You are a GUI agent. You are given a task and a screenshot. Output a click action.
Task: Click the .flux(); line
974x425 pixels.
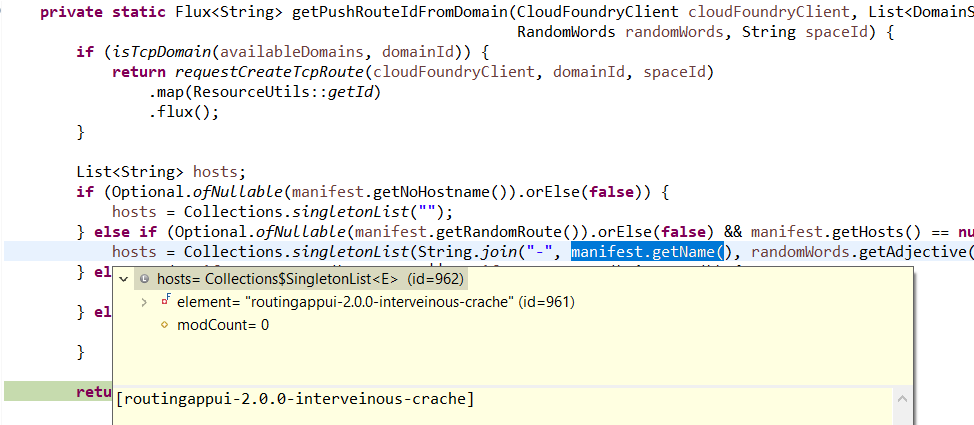[x=184, y=112]
